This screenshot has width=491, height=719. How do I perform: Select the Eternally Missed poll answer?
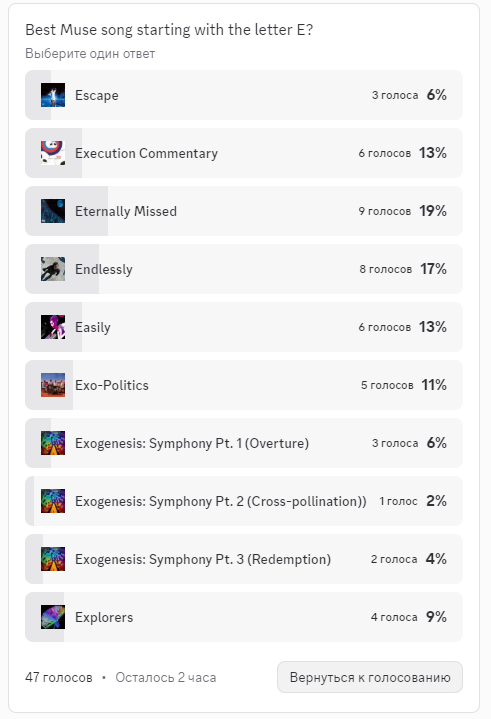244,211
